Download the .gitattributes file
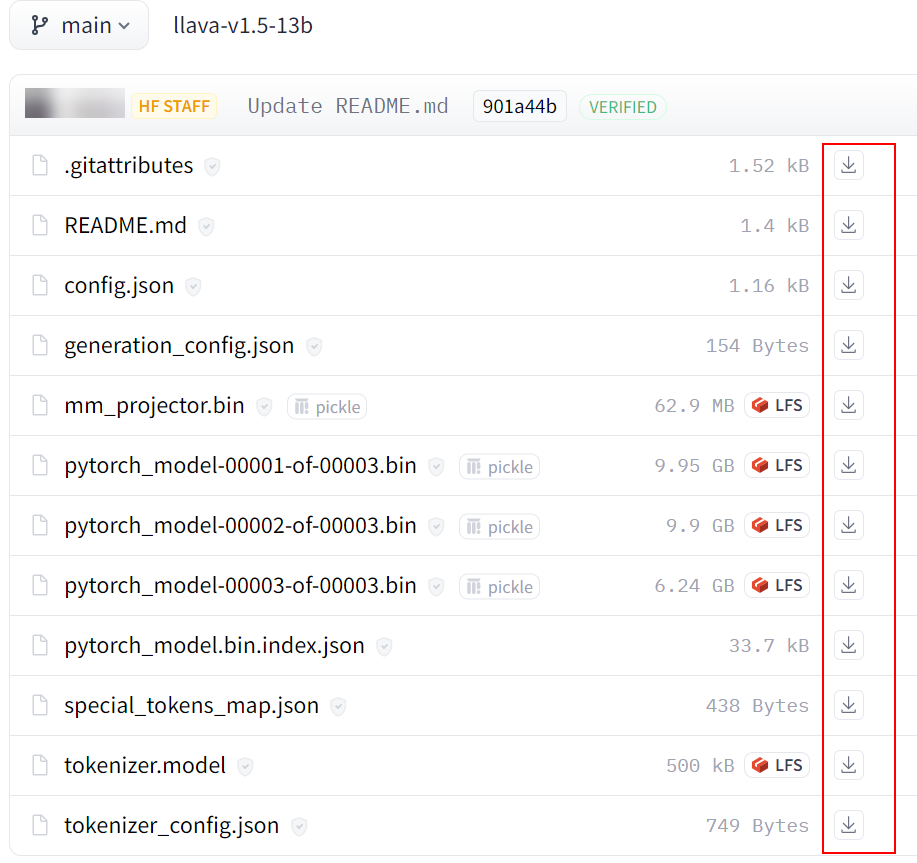This screenshot has height=863, width=917. coord(849,165)
